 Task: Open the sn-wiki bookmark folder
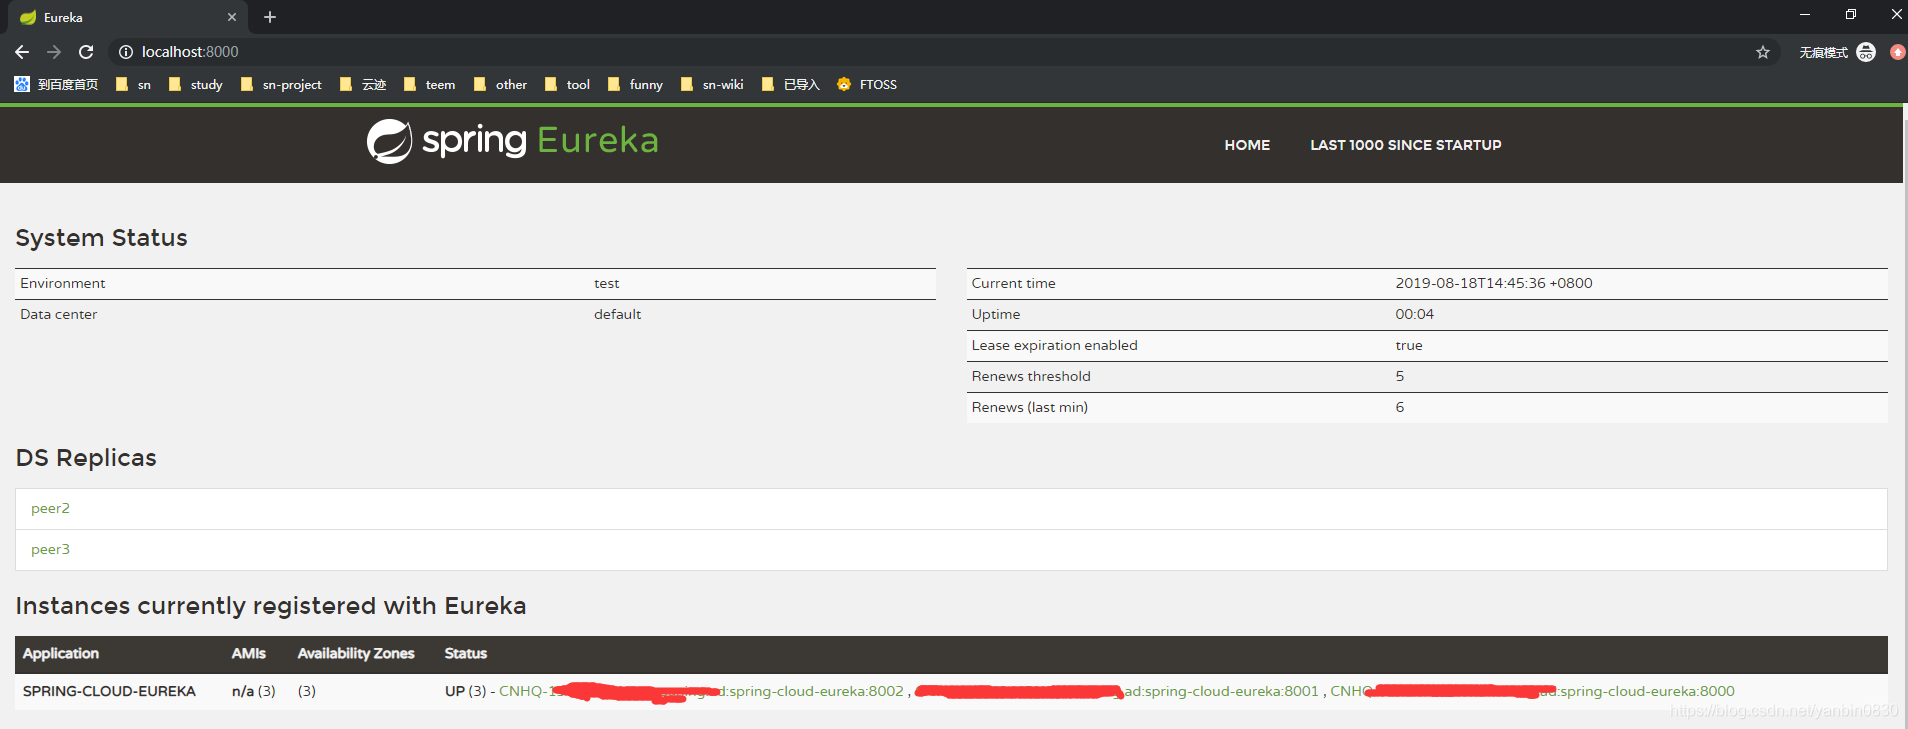click(x=712, y=84)
